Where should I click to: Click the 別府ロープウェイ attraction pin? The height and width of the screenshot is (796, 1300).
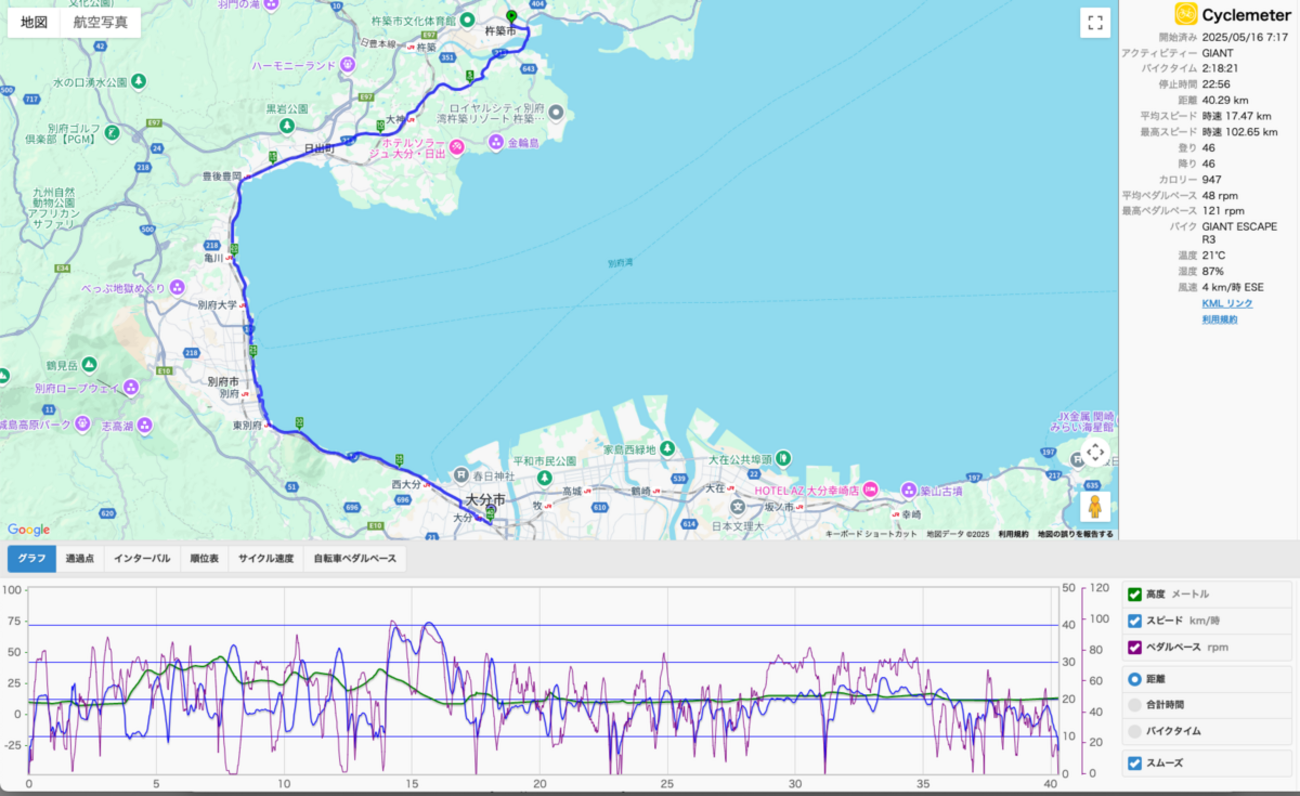pos(131,387)
